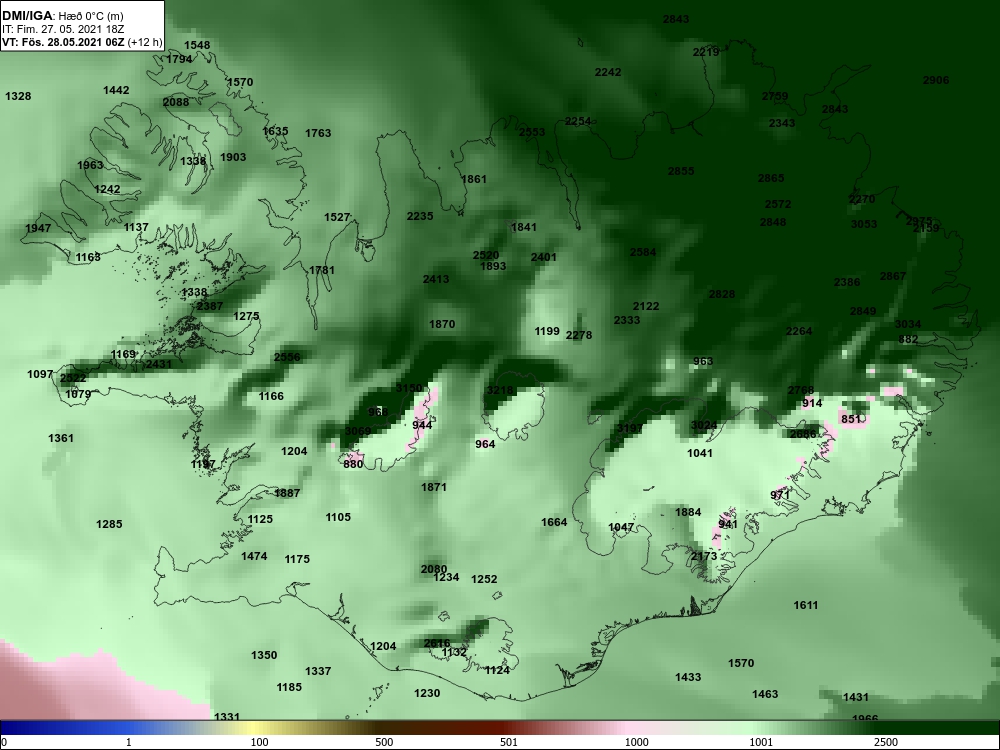
Task: Click the map value 1635
Action: pyautogui.click(x=276, y=131)
